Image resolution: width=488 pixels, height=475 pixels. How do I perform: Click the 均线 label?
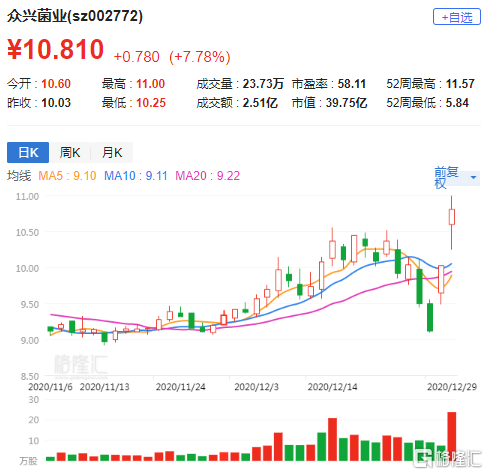point(19,176)
